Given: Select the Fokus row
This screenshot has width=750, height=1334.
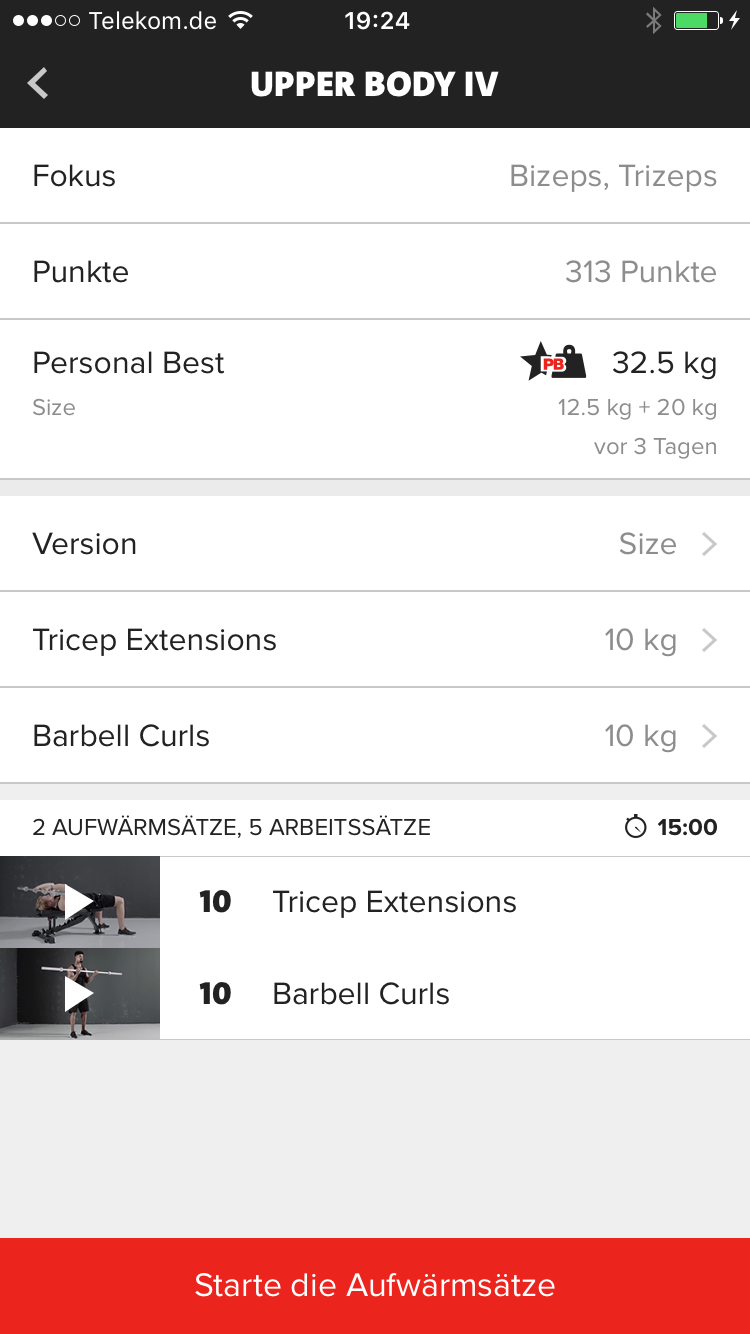Looking at the screenshot, I should coord(375,176).
